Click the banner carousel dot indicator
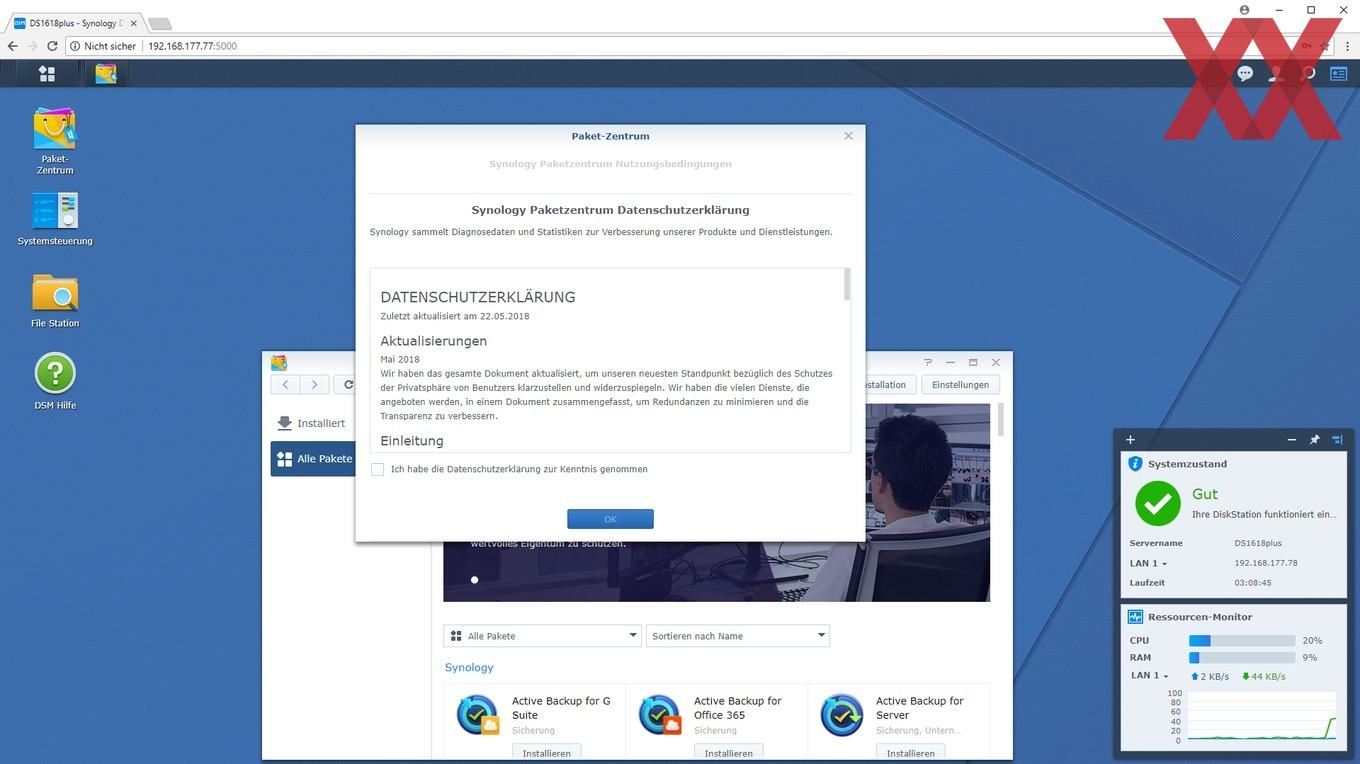This screenshot has height=764, width=1360. (x=474, y=580)
